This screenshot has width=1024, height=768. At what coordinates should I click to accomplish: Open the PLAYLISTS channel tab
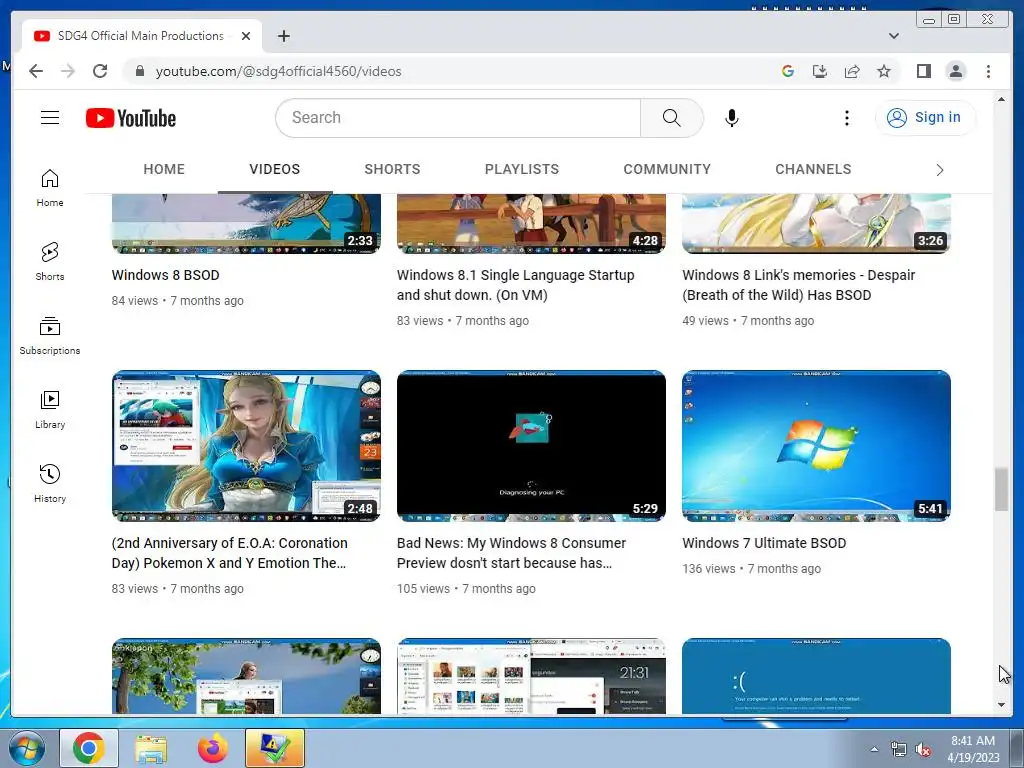pyautogui.click(x=522, y=169)
